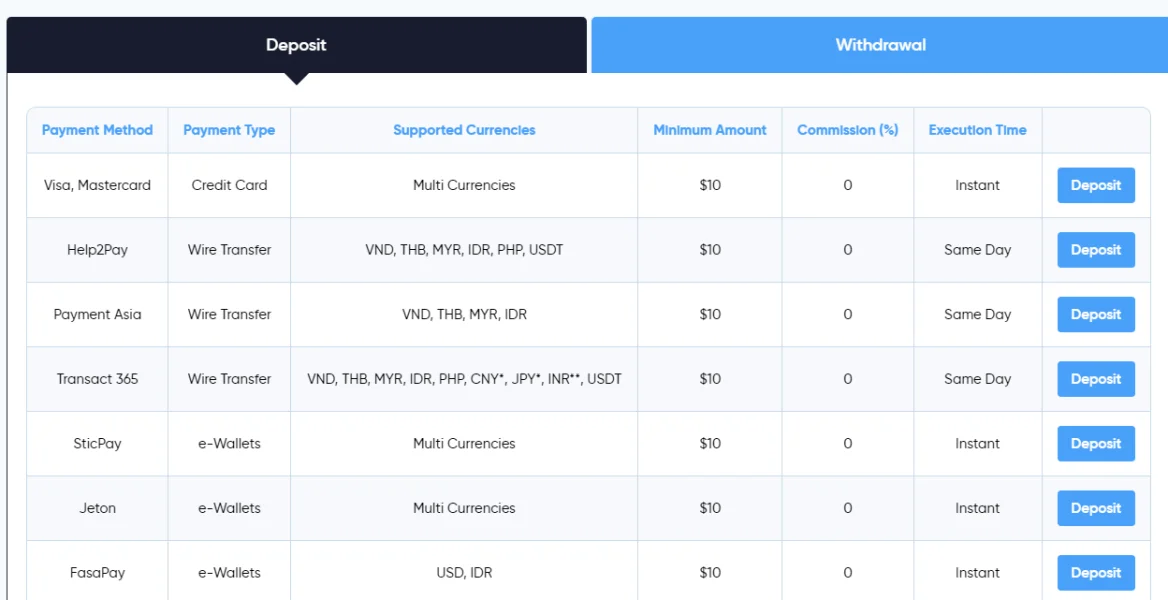
Task: Click the SticPay payment method cell
Action: (x=97, y=443)
